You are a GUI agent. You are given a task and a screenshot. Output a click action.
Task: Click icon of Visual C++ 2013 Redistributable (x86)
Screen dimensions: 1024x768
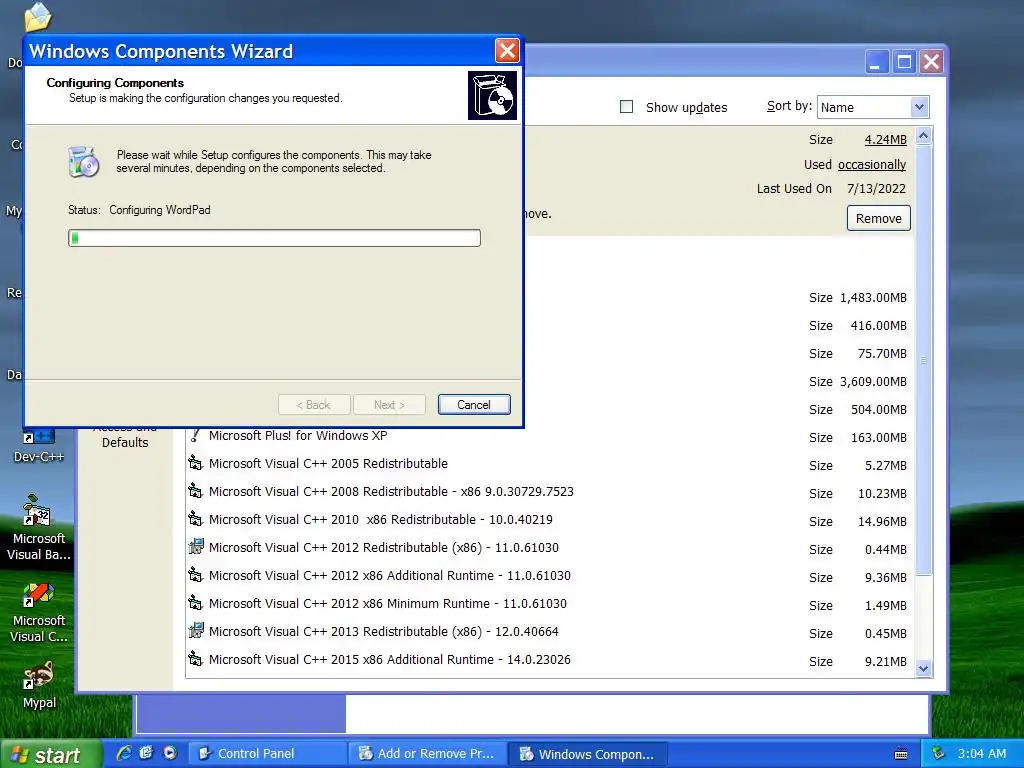[195, 632]
